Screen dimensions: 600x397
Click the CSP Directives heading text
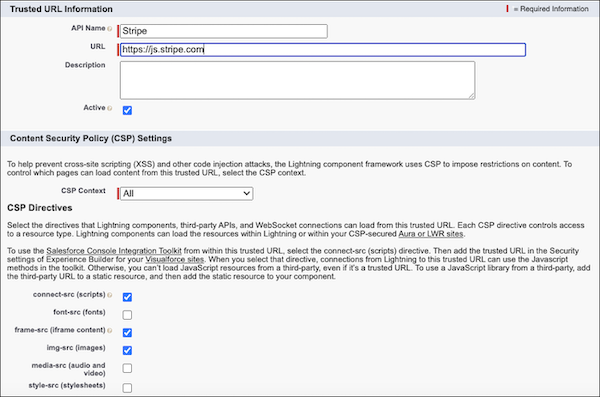pyautogui.click(x=40, y=208)
